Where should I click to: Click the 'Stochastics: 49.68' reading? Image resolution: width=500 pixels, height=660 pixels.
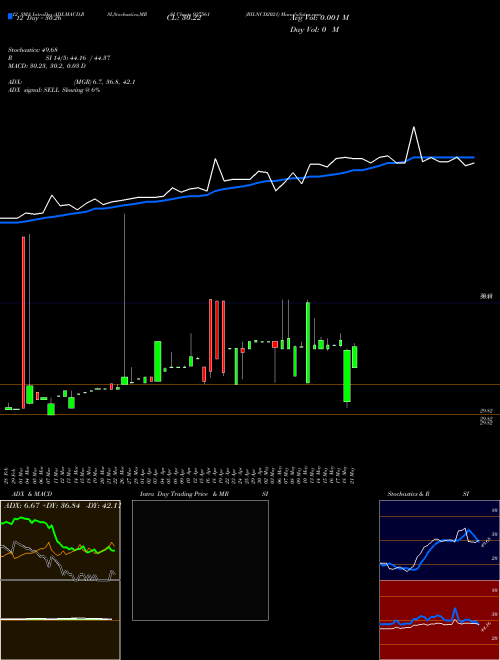point(32,50)
